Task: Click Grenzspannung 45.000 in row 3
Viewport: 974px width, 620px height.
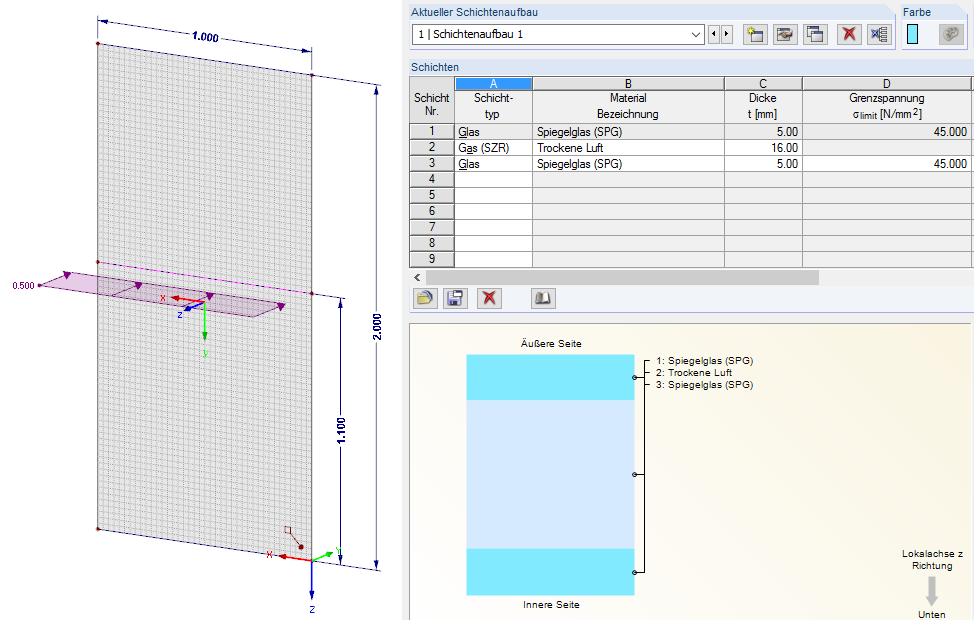Action: click(x=886, y=164)
